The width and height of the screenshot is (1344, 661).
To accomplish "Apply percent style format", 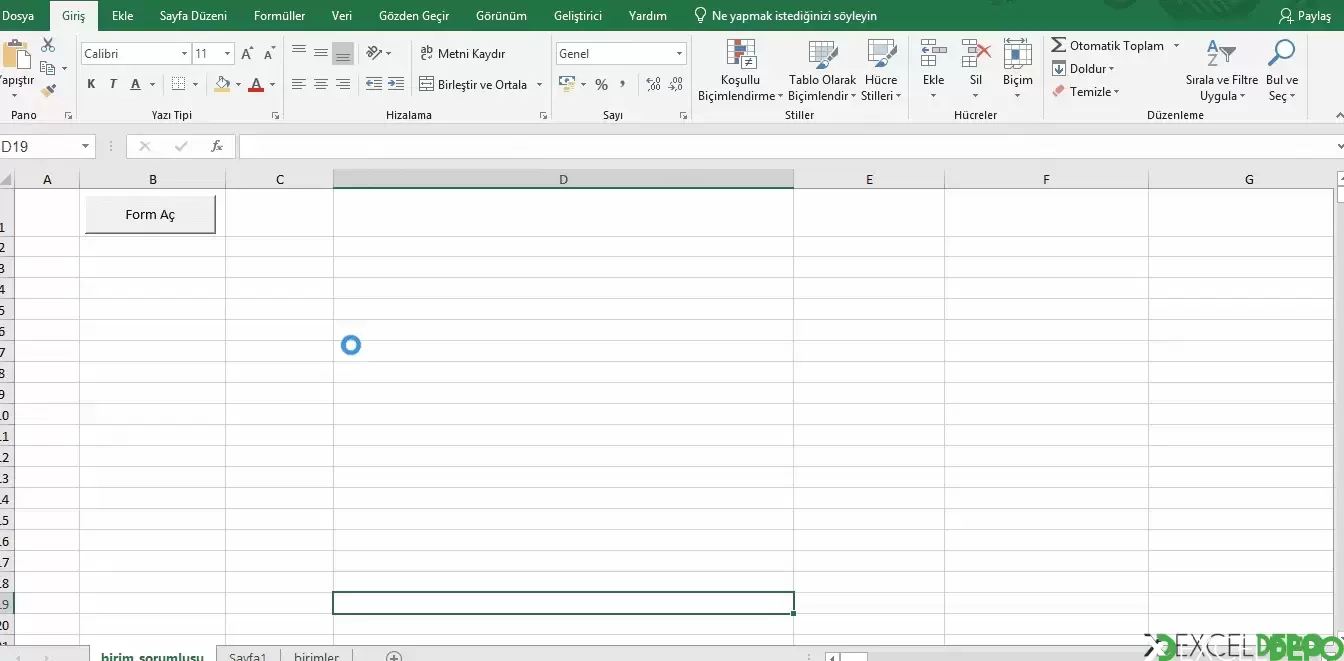I will point(601,84).
